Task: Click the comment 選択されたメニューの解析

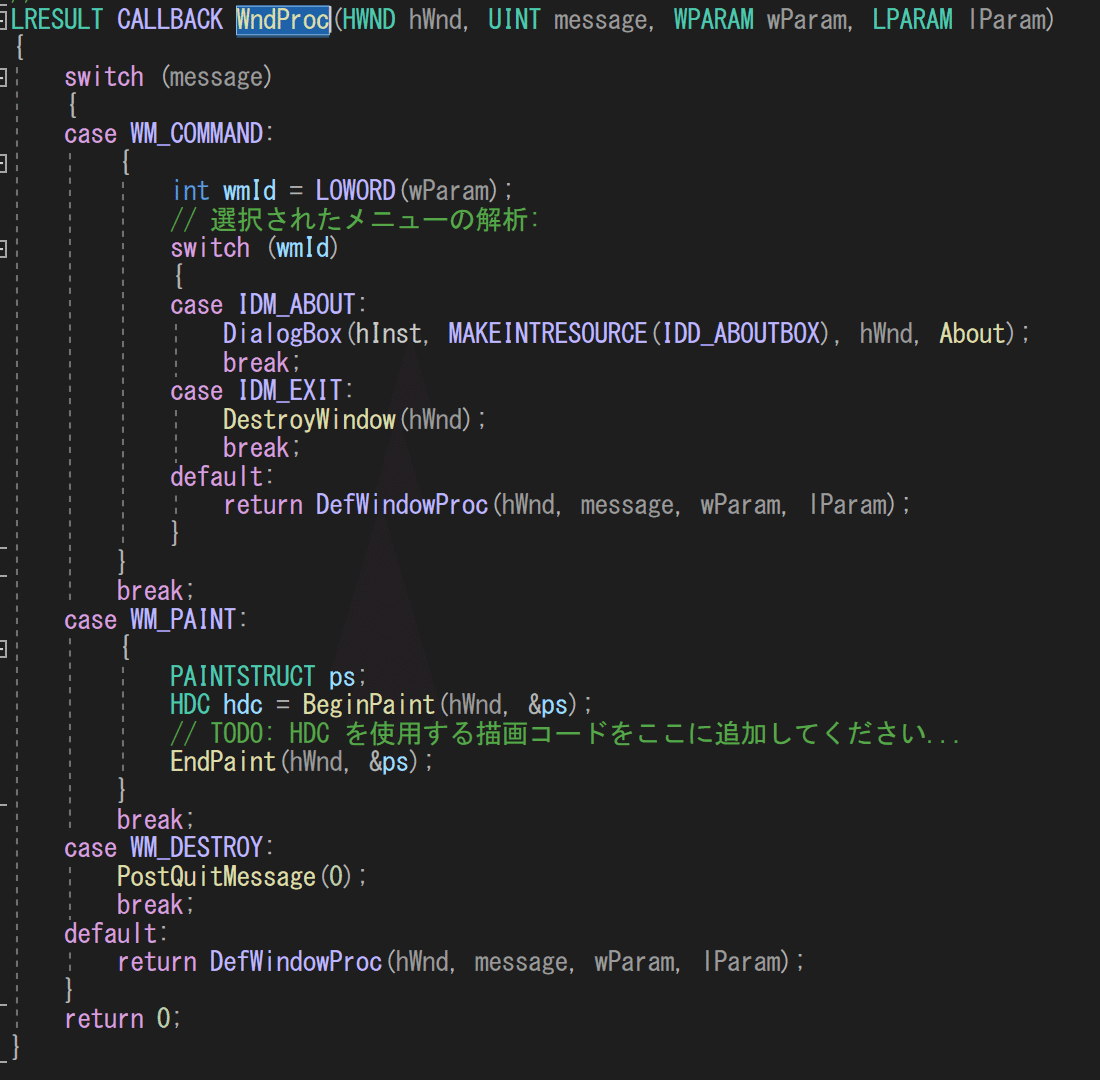Action: [x=354, y=220]
